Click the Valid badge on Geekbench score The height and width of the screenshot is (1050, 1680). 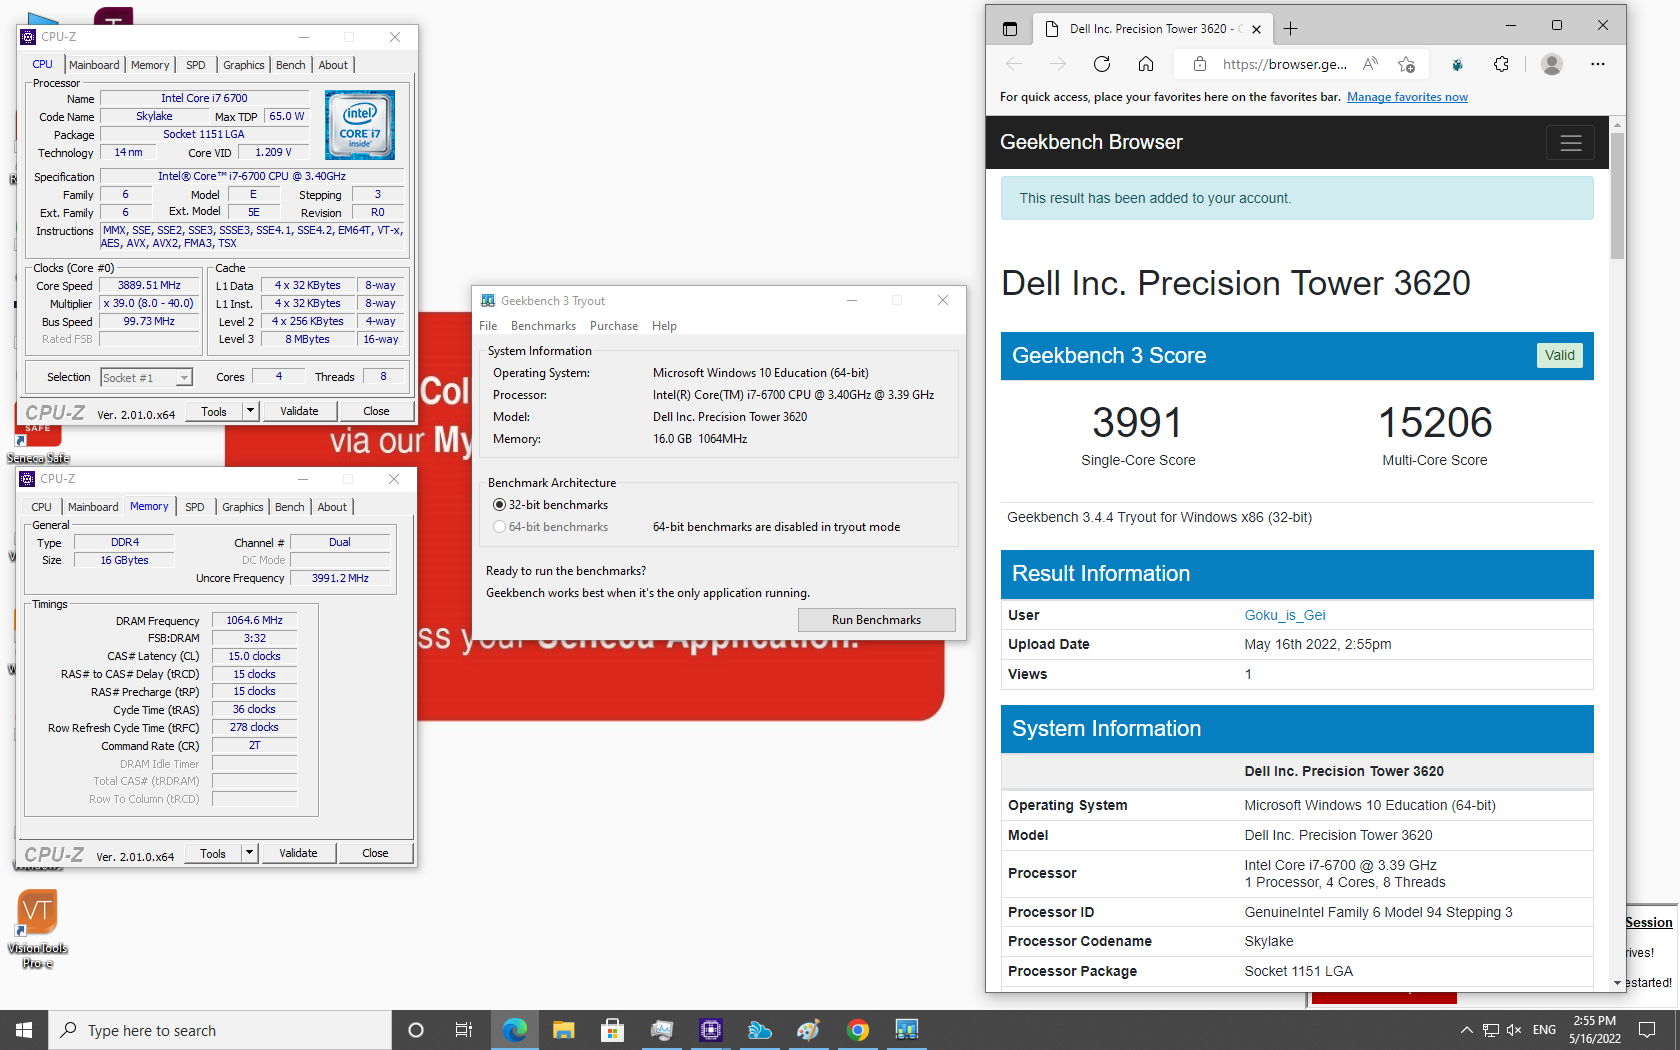pos(1559,355)
